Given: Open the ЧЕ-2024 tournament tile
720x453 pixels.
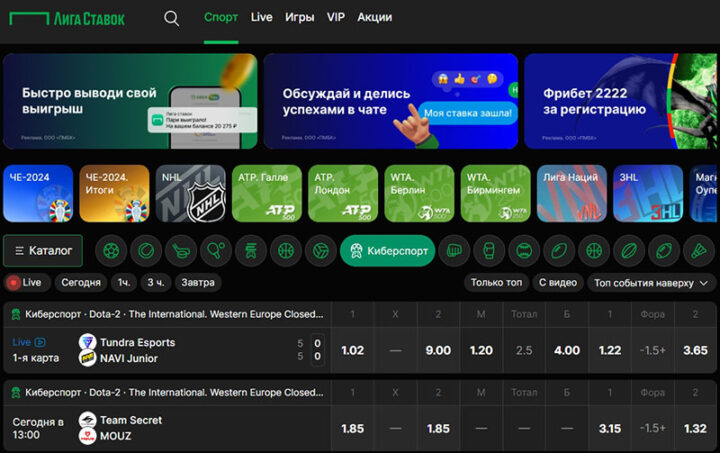Looking at the screenshot, I should click(x=38, y=193).
